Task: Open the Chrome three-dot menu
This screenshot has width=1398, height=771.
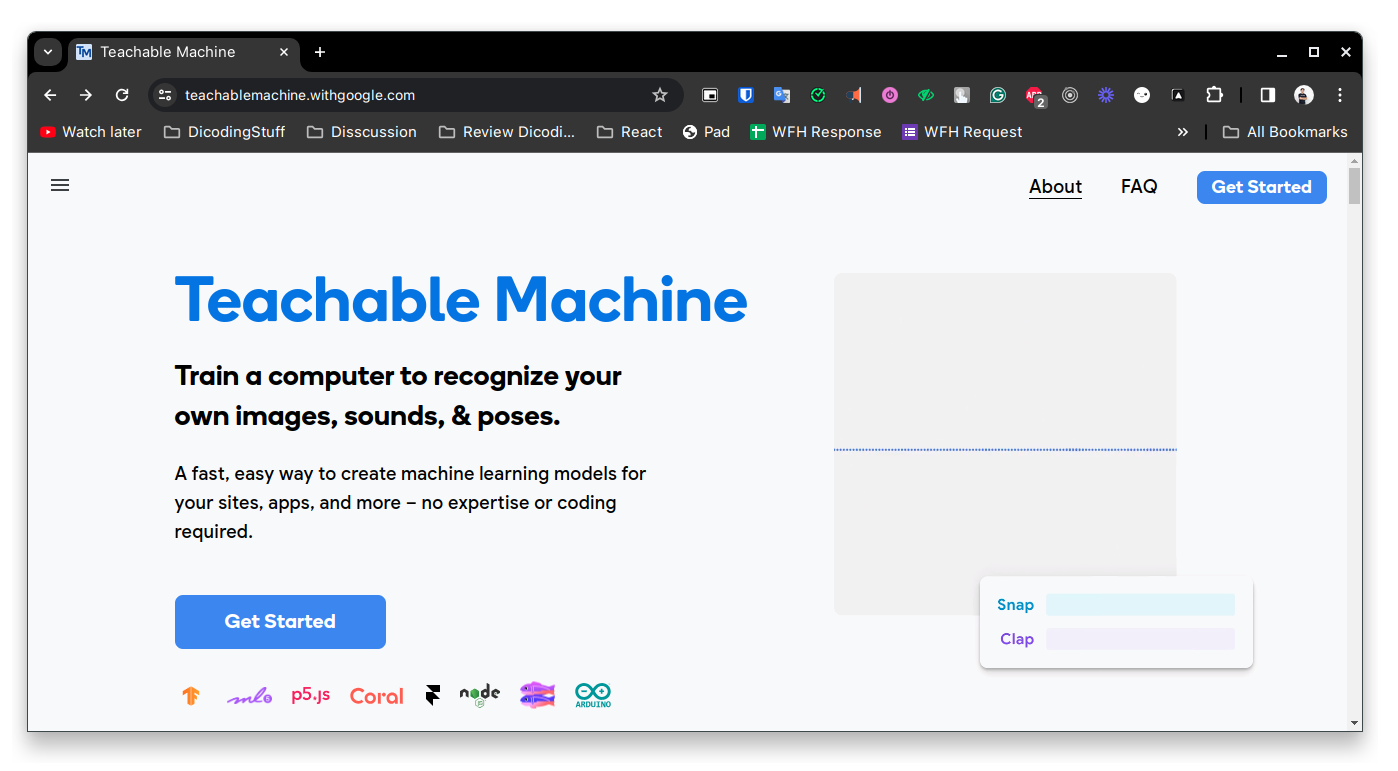Action: [x=1340, y=95]
